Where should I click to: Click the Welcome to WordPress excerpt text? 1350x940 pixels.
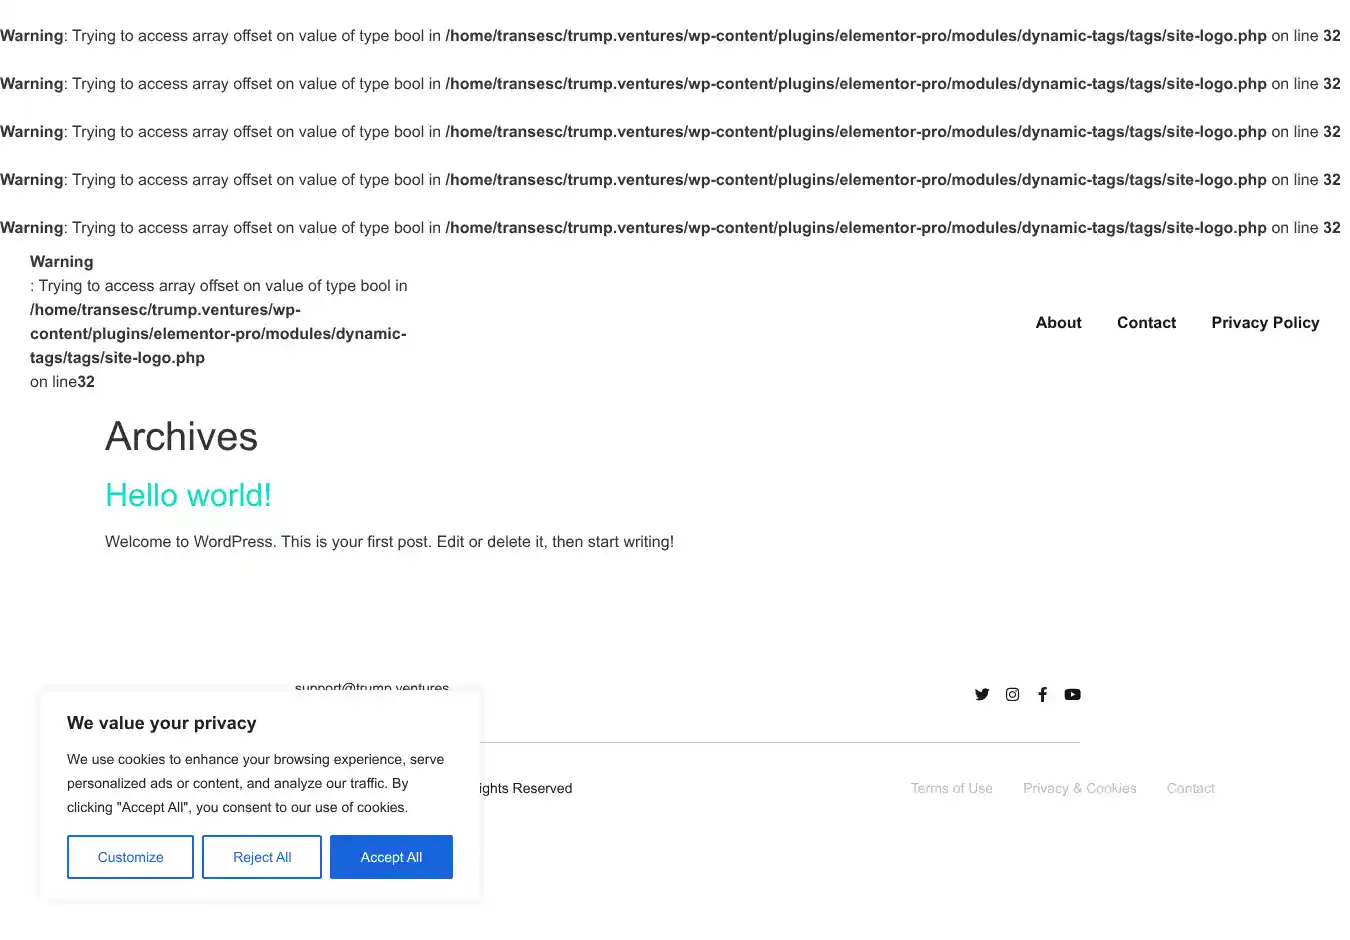click(389, 541)
